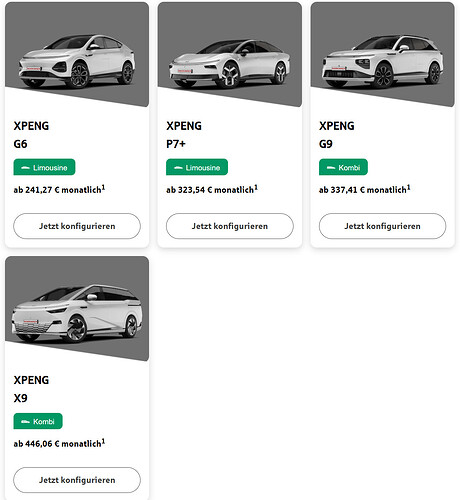
Task: Click footnote on 323,54 € monthly price
Action: click(x=256, y=188)
